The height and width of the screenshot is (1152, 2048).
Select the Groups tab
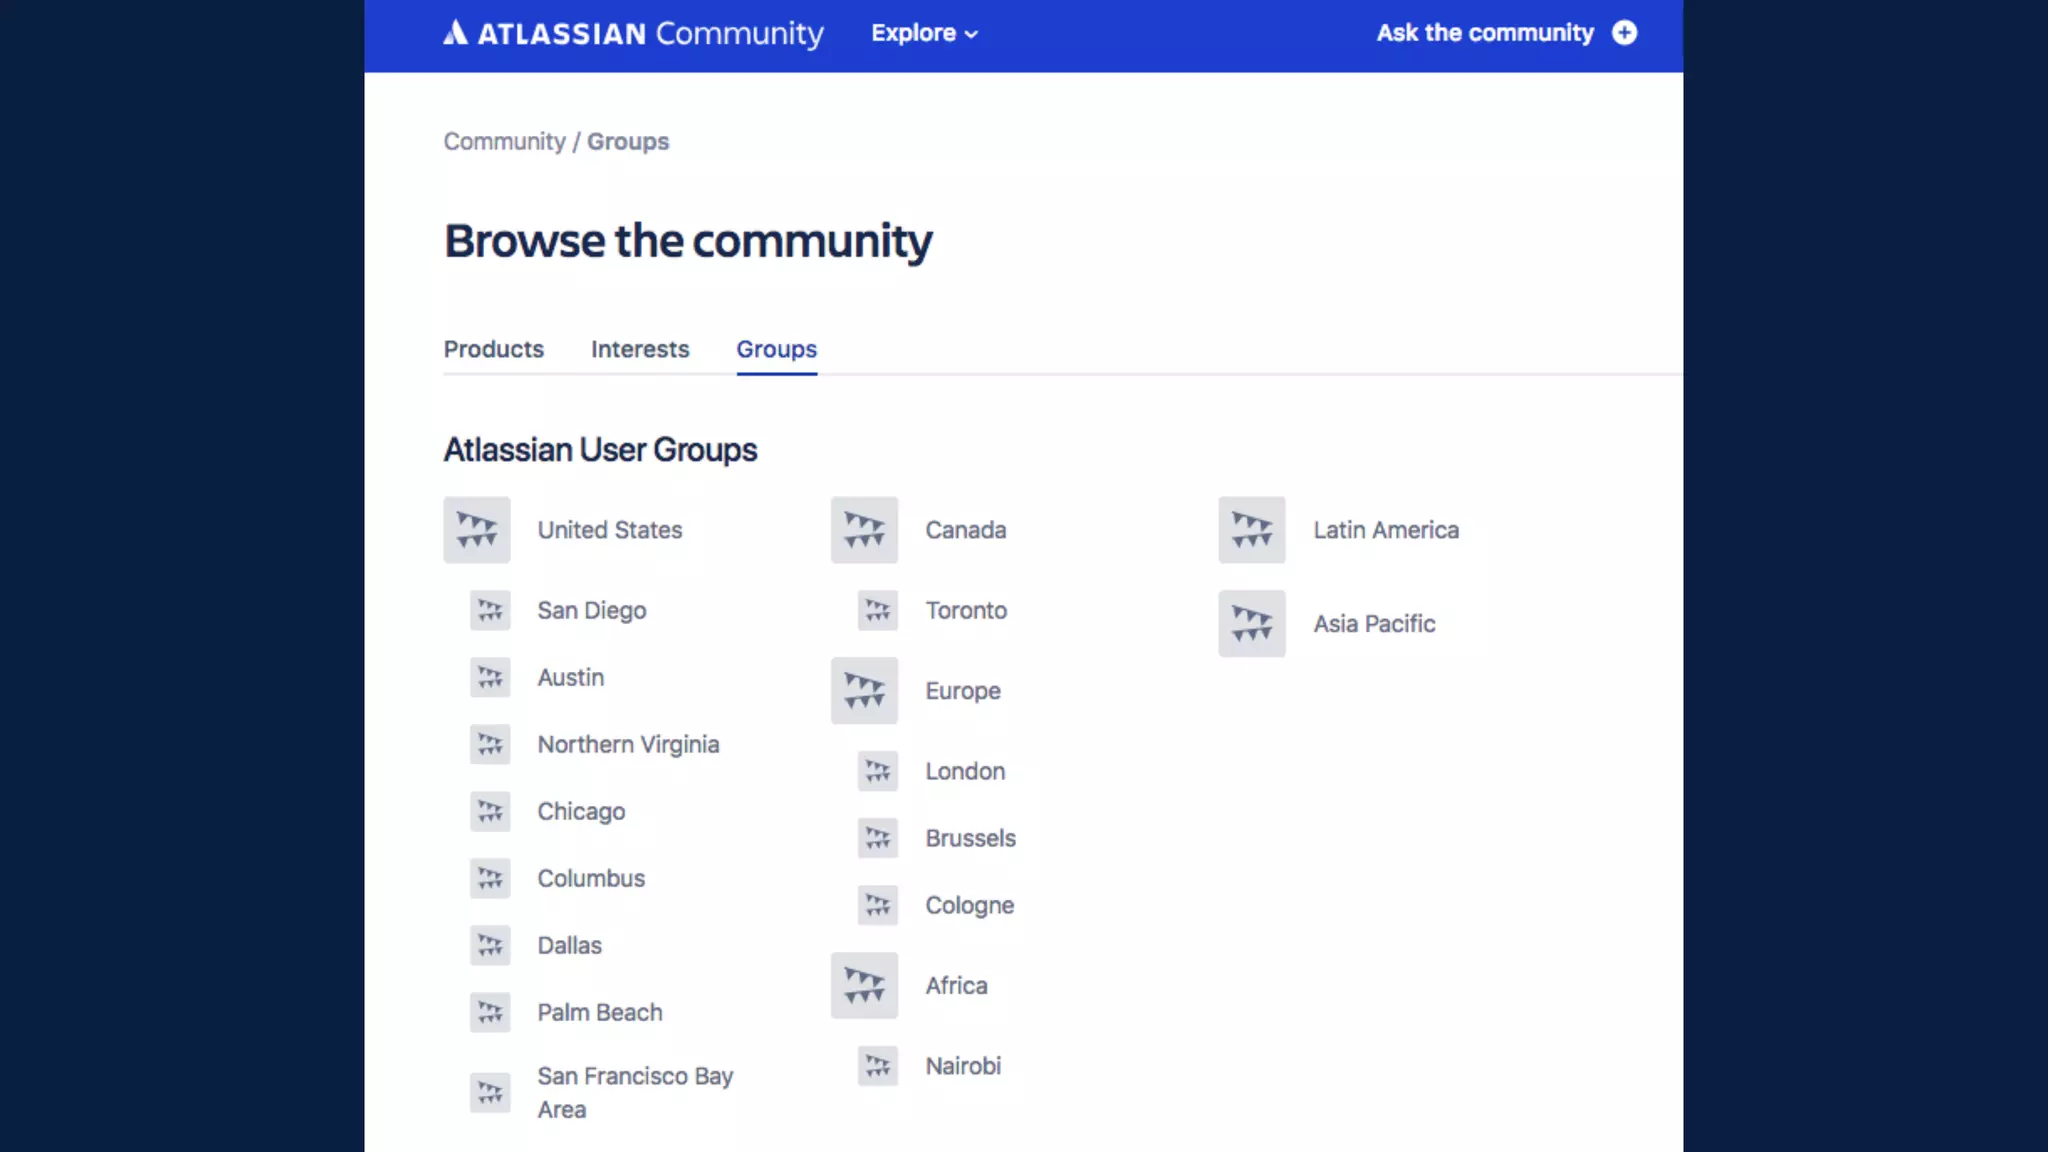pyautogui.click(x=776, y=349)
